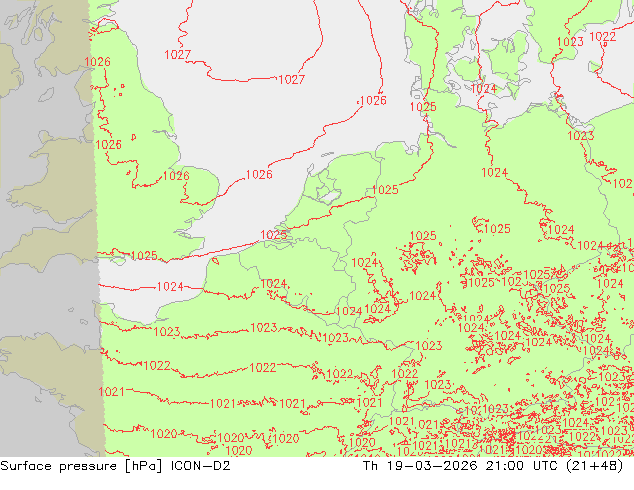Click the 1022 isobar label in top-right corner

(602, 36)
